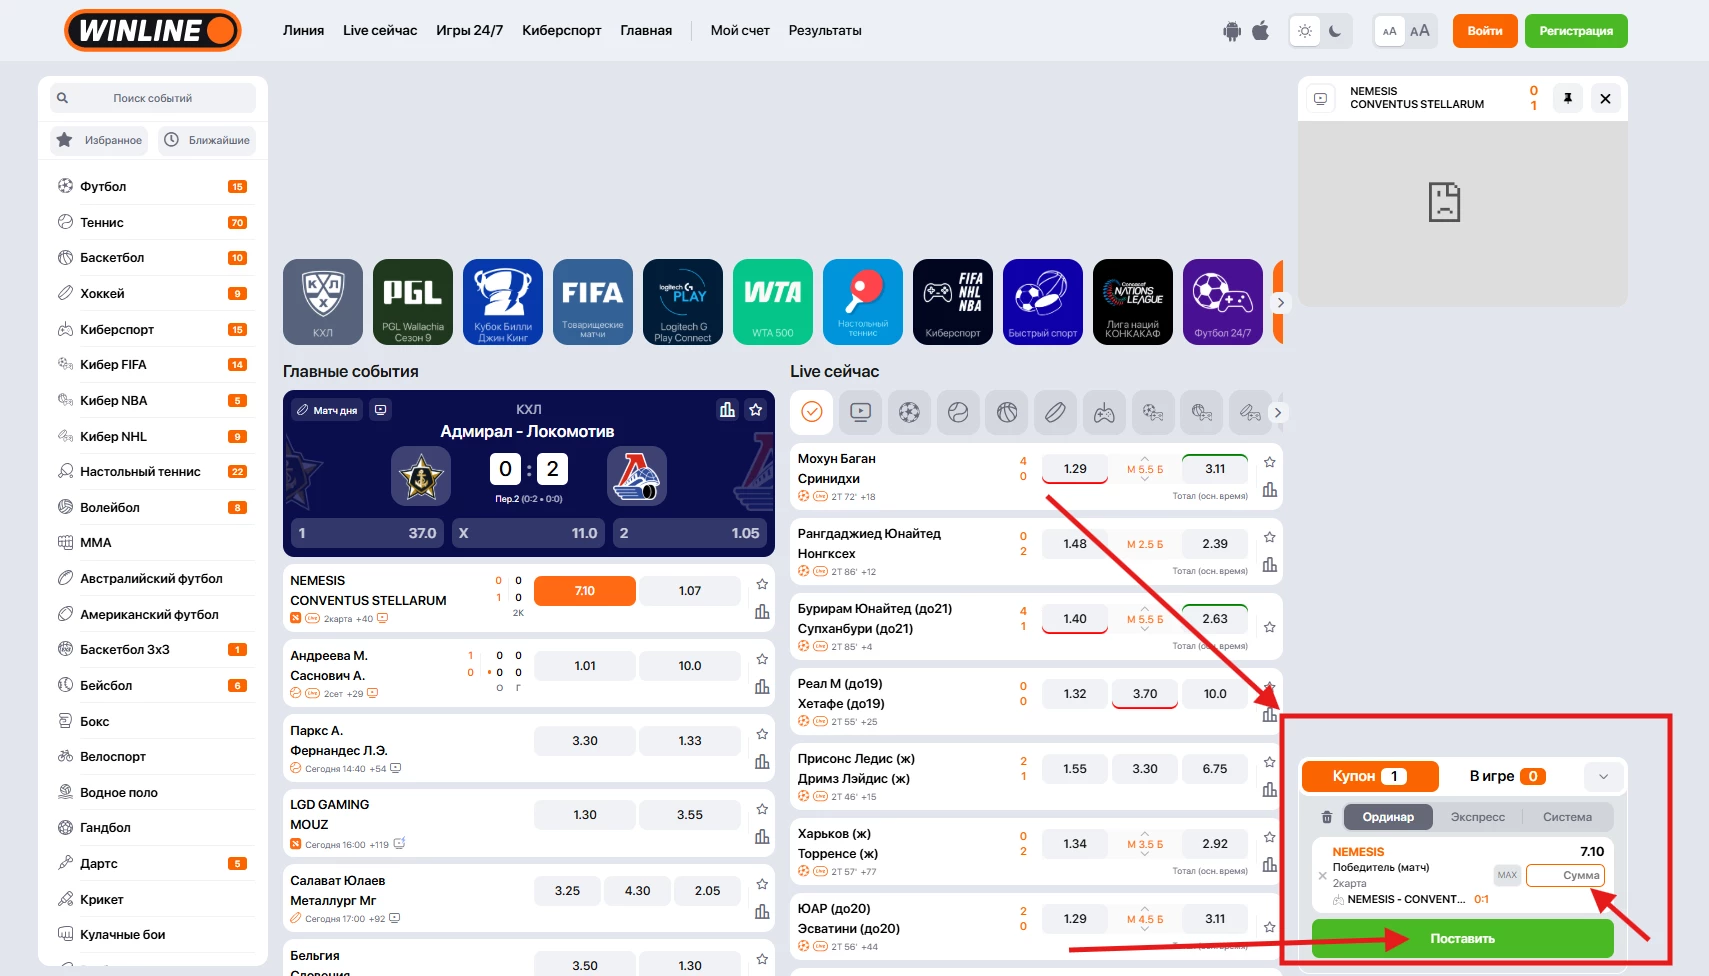Screen dimensions: 1709x976
Task: Open statistics for Адмирал – Локомотив match
Action: click(727, 409)
